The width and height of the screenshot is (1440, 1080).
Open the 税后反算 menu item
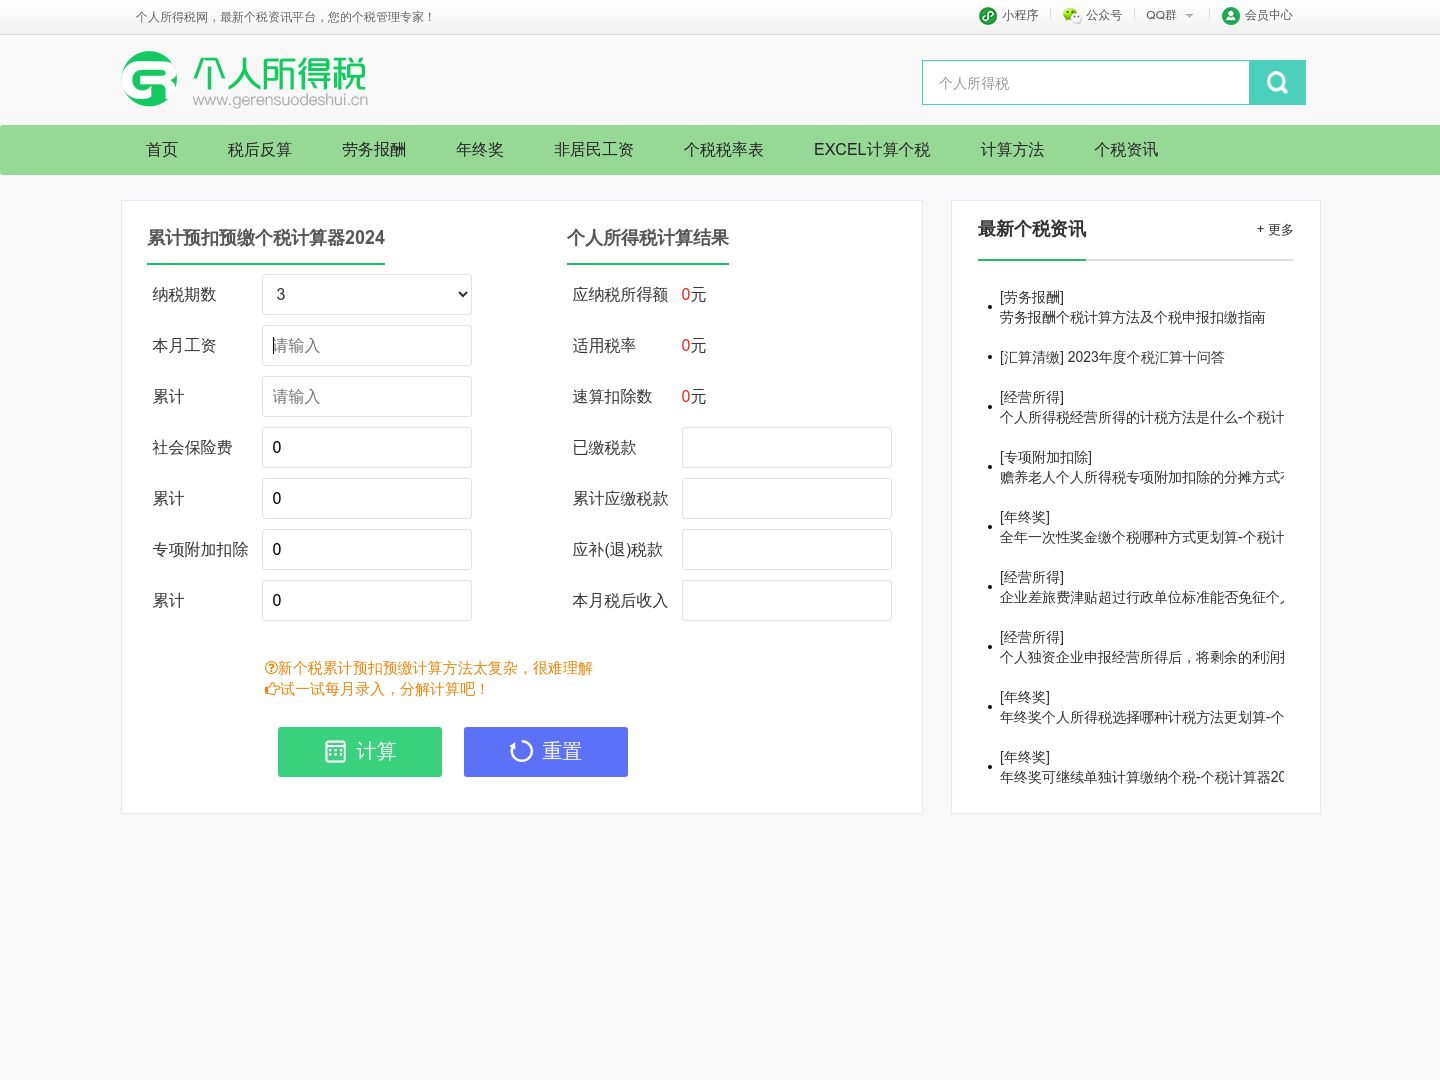pyautogui.click(x=260, y=150)
